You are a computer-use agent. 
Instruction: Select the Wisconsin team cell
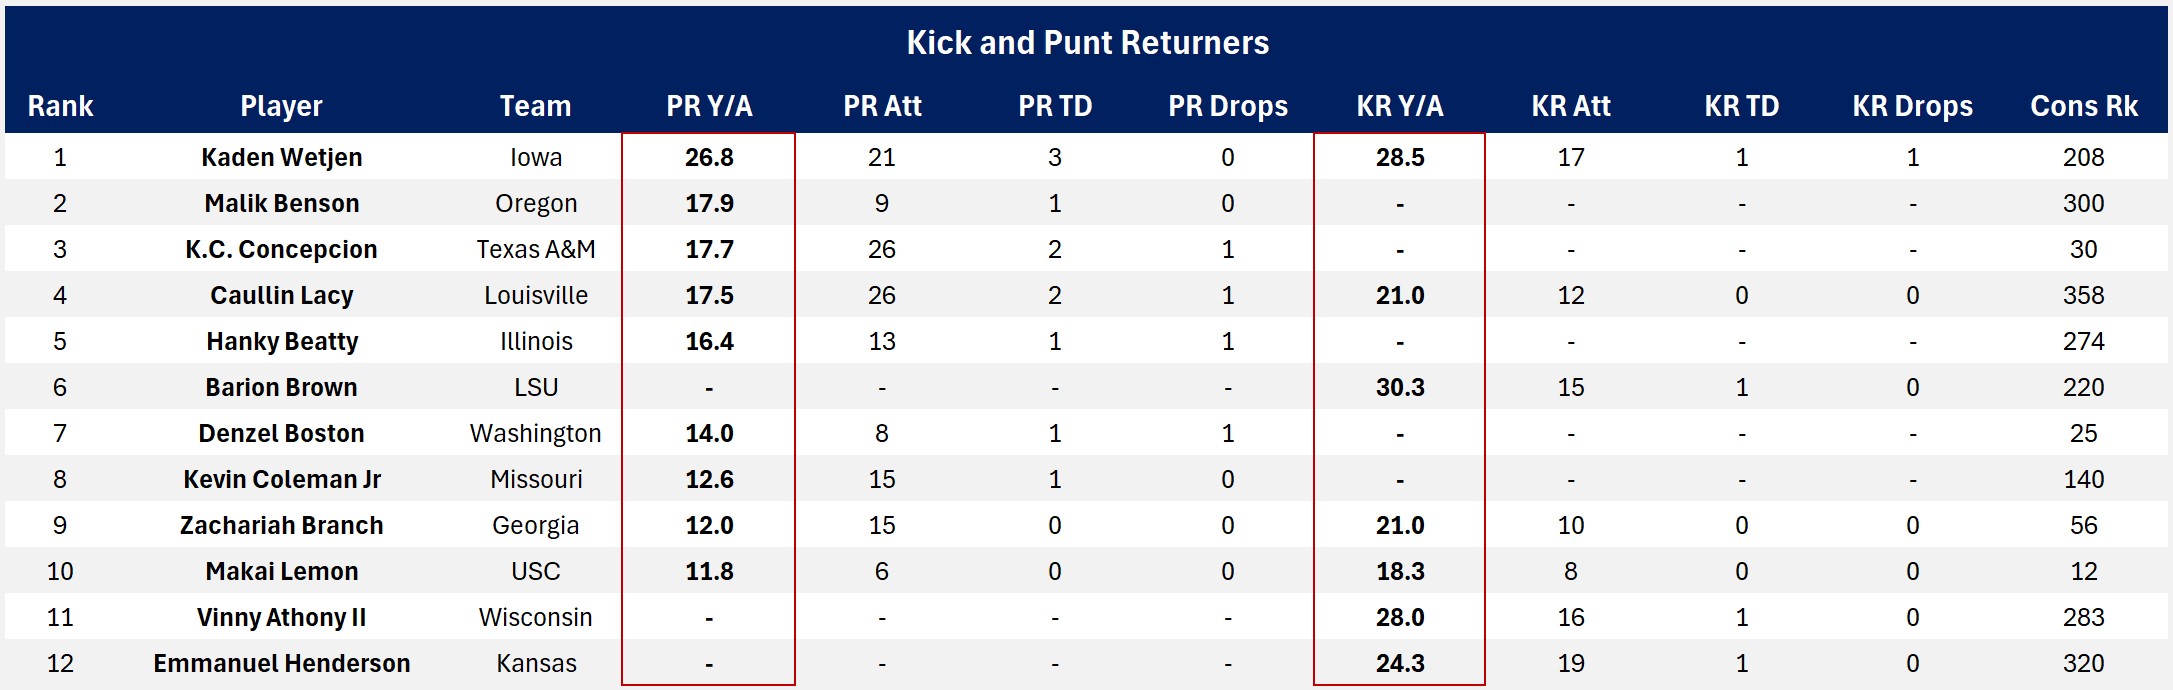[535, 617]
